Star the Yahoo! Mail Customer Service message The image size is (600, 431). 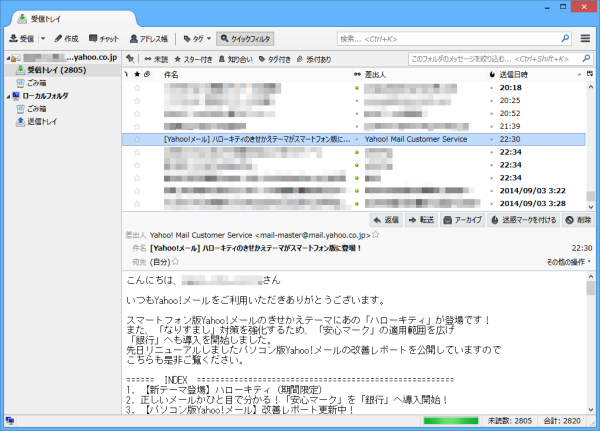(137, 139)
